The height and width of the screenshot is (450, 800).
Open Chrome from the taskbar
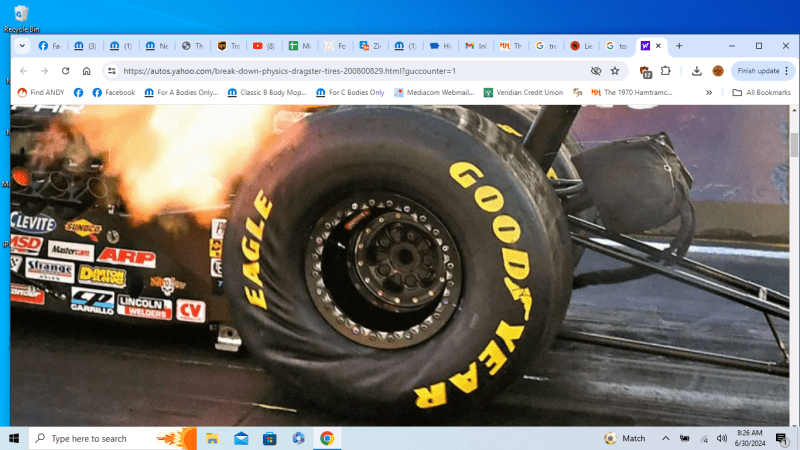[327, 438]
